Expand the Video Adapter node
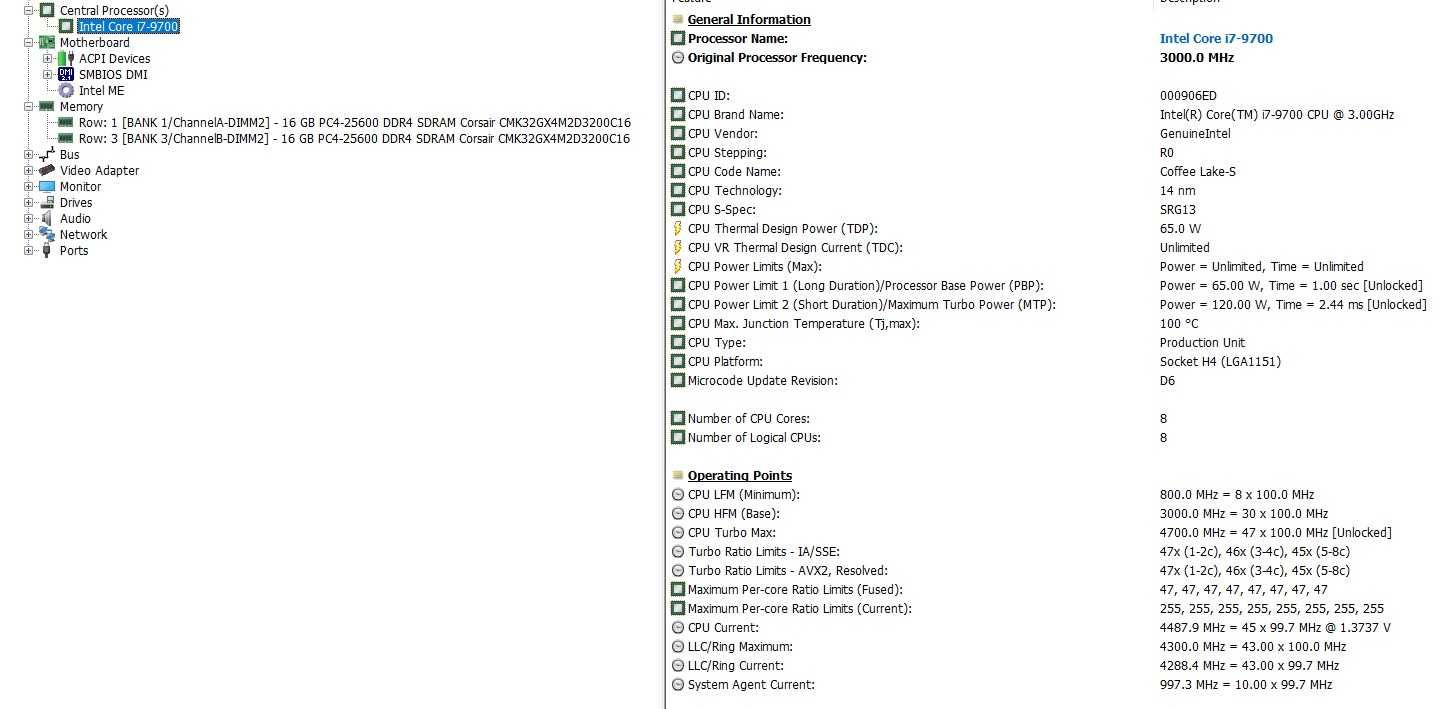 coord(29,170)
